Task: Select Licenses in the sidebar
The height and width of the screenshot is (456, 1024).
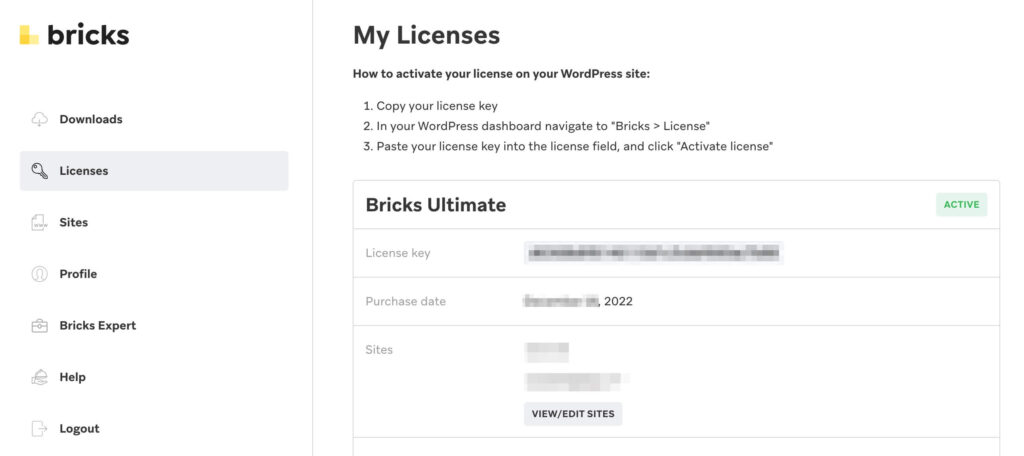Action: click(84, 171)
